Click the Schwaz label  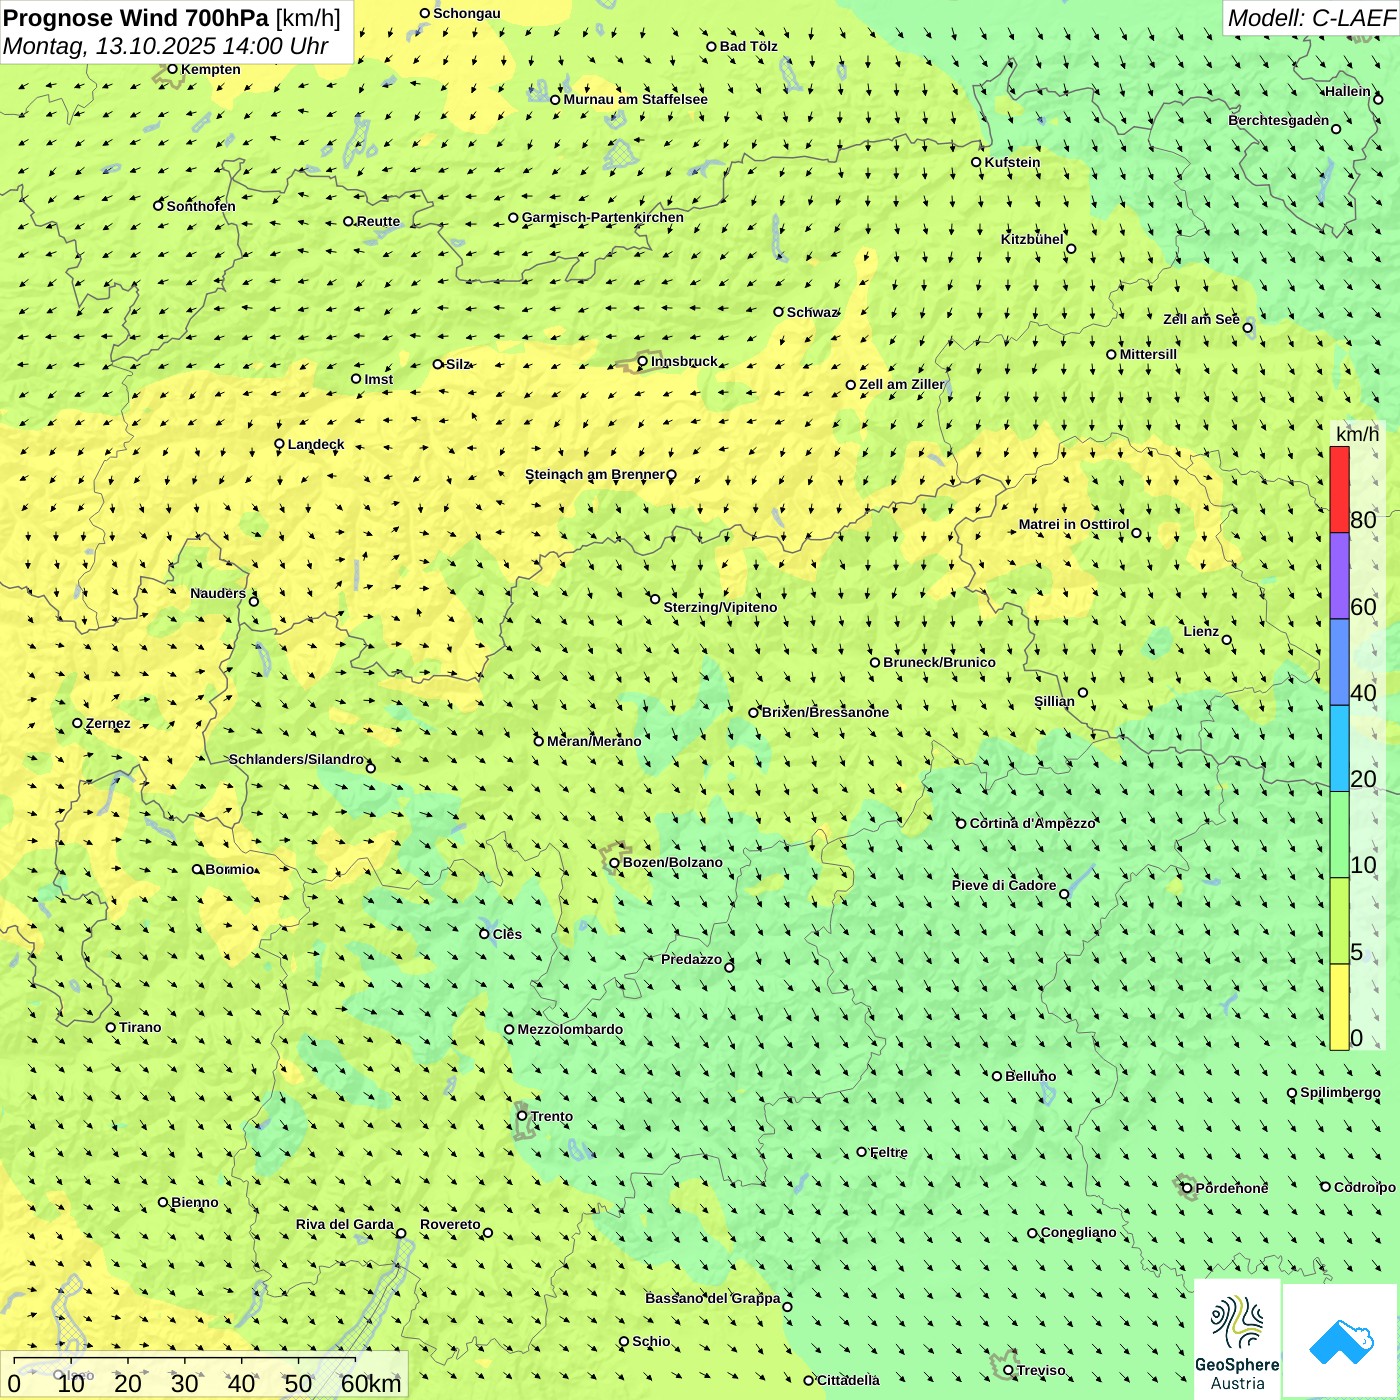tap(812, 312)
